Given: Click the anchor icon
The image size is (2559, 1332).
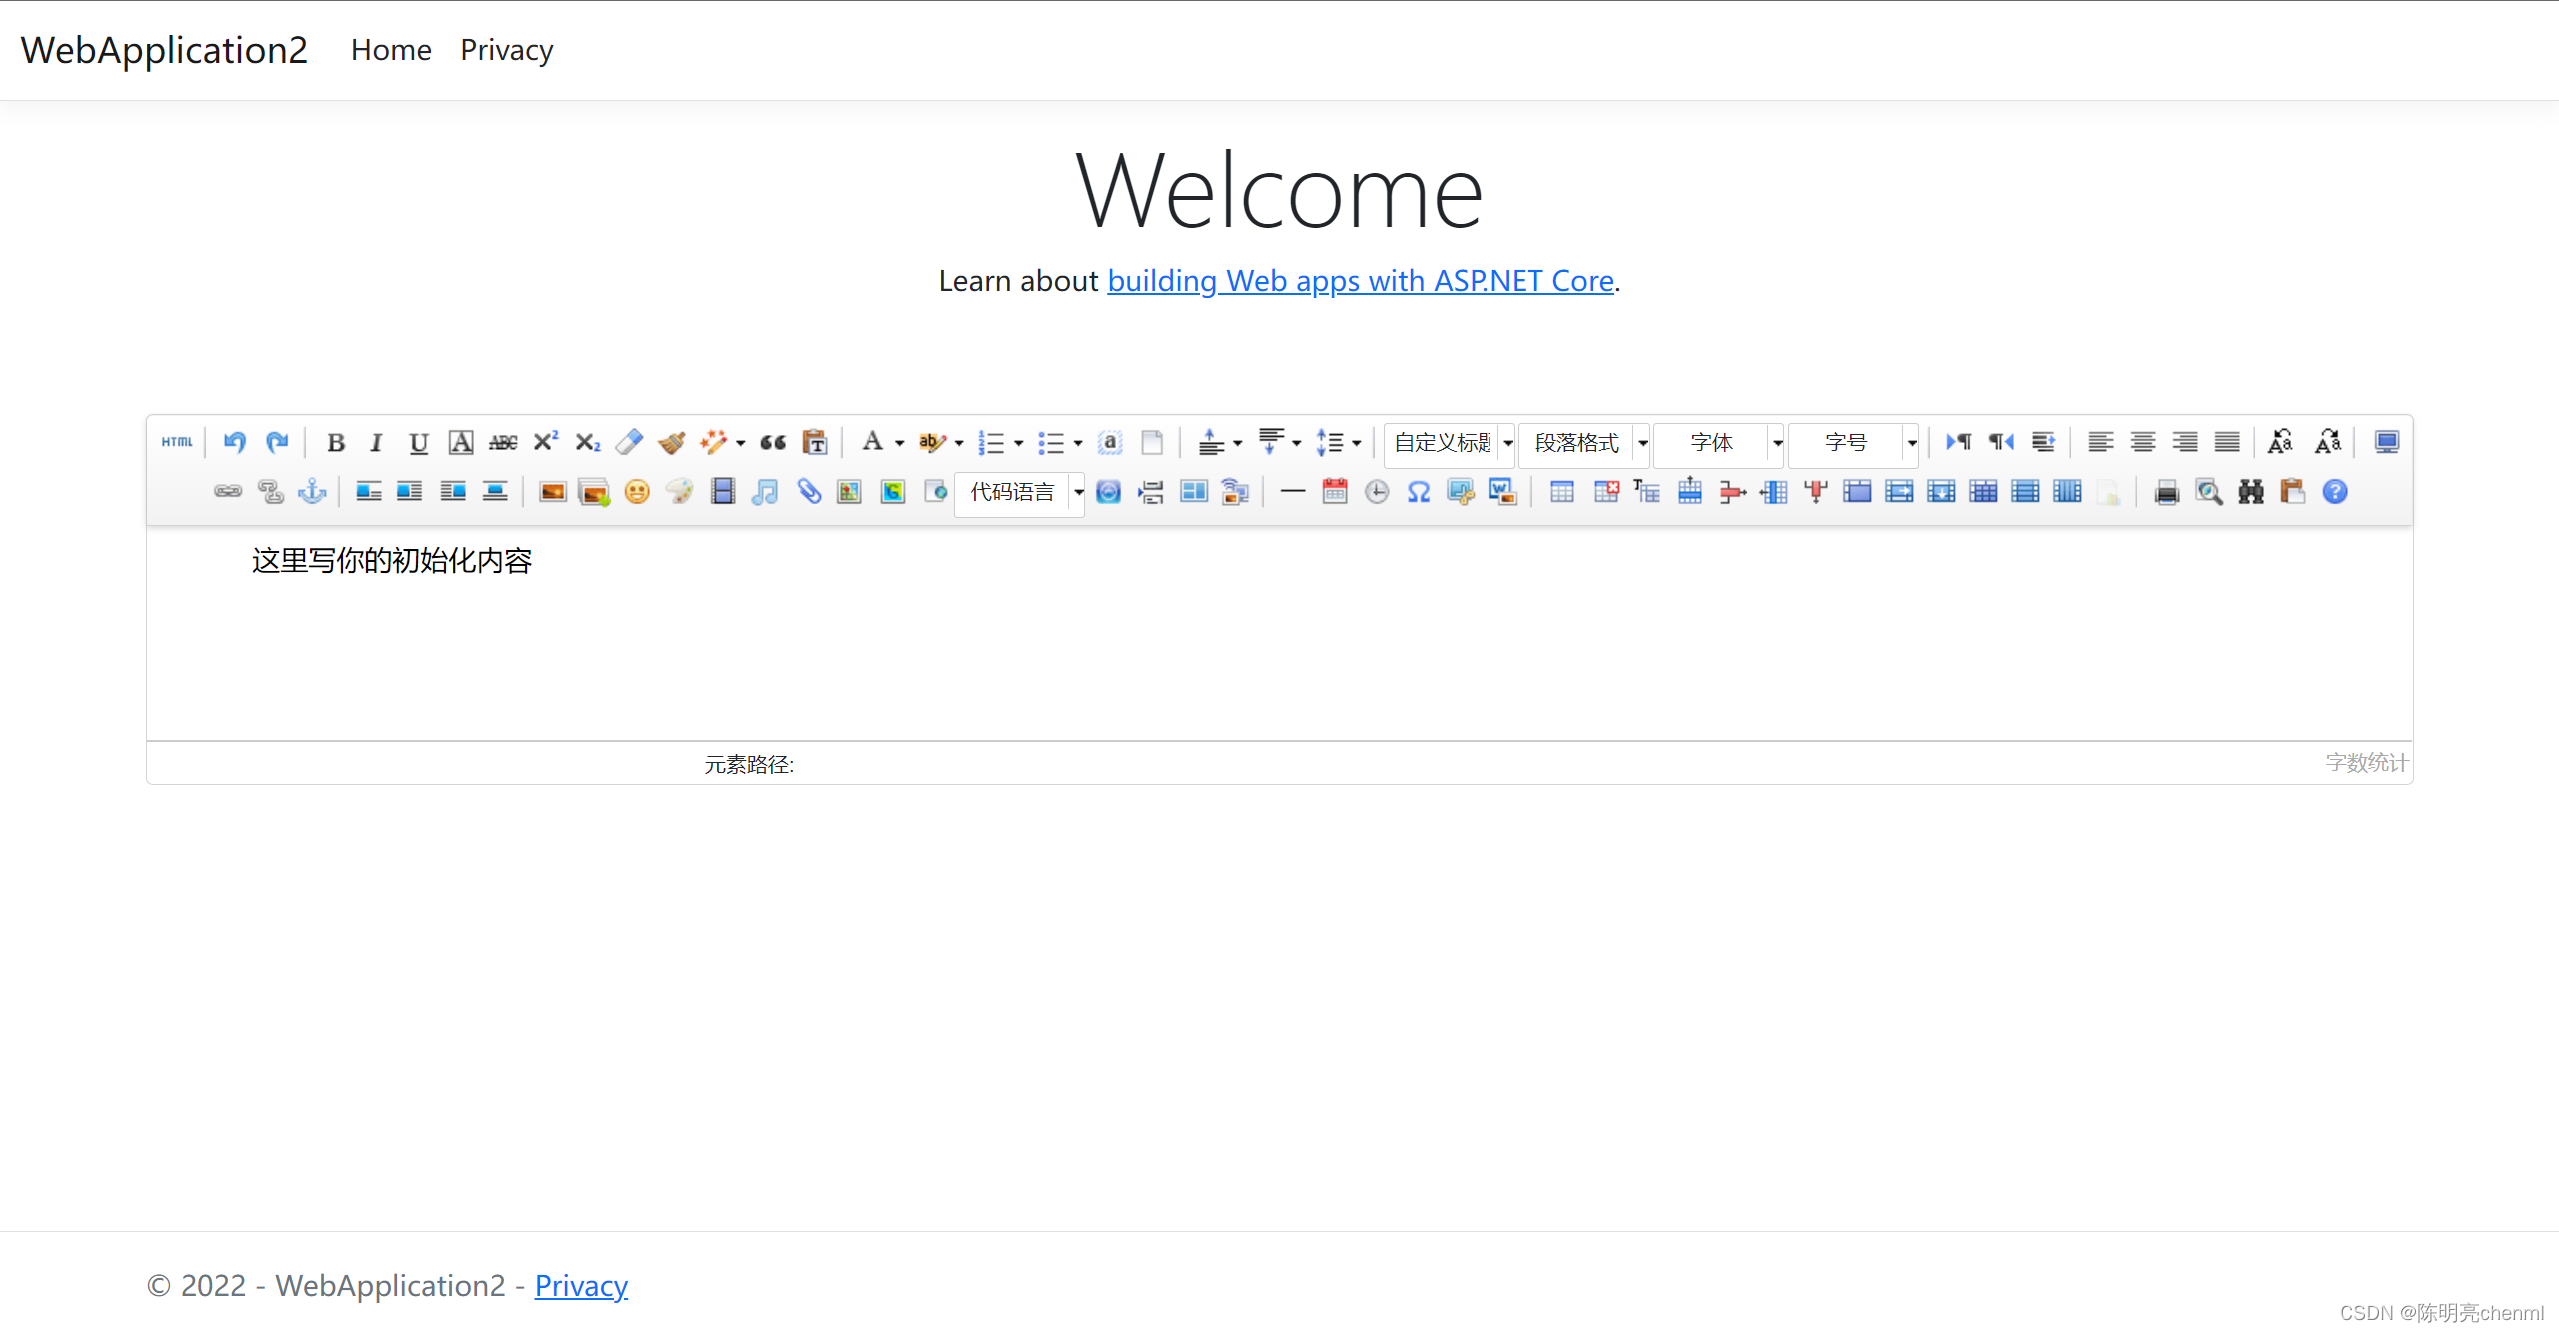Looking at the screenshot, I should click(x=313, y=492).
